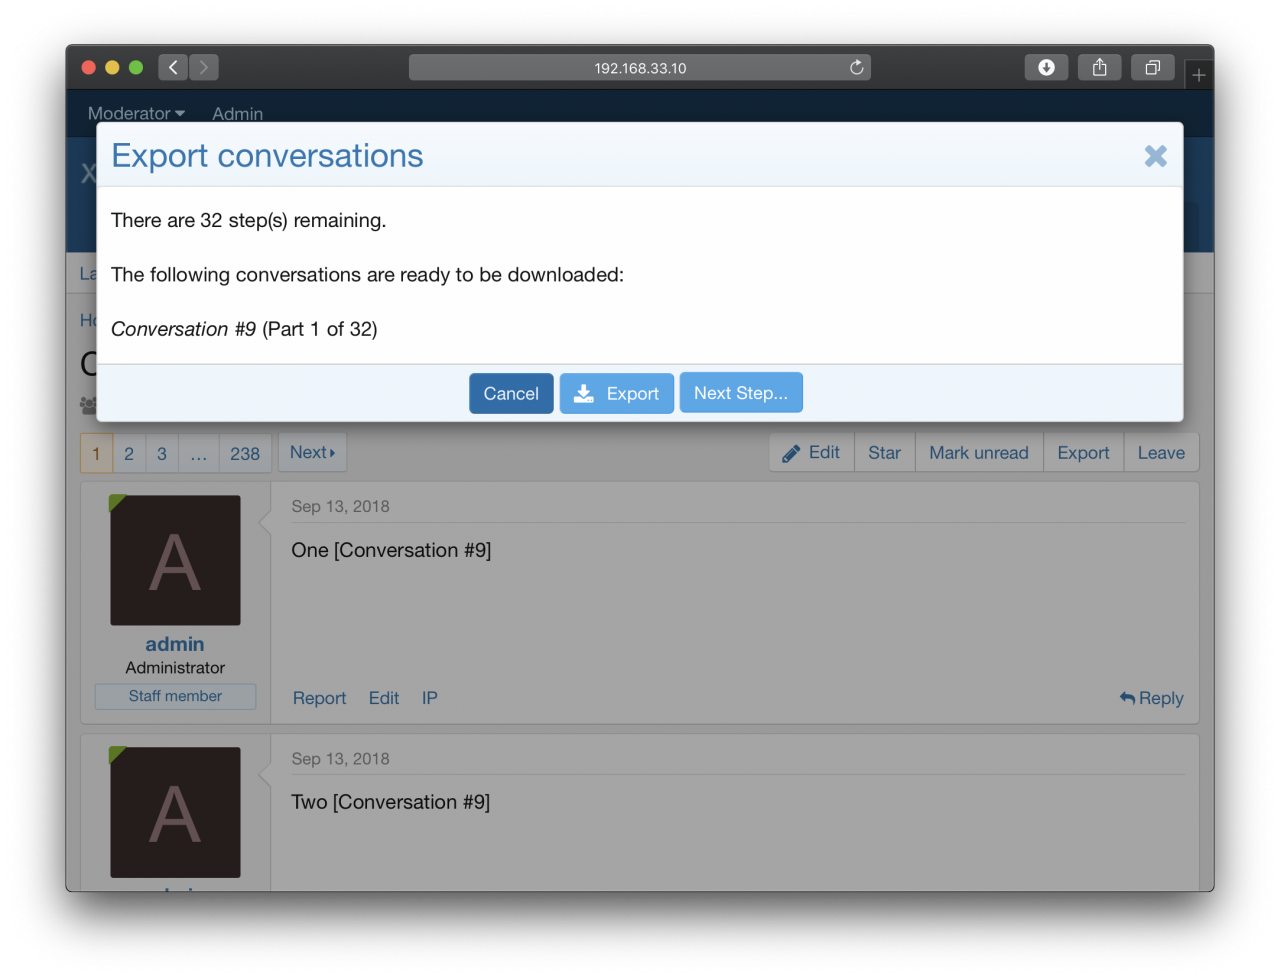Go back with browser back arrow
1280x979 pixels.
(173, 68)
